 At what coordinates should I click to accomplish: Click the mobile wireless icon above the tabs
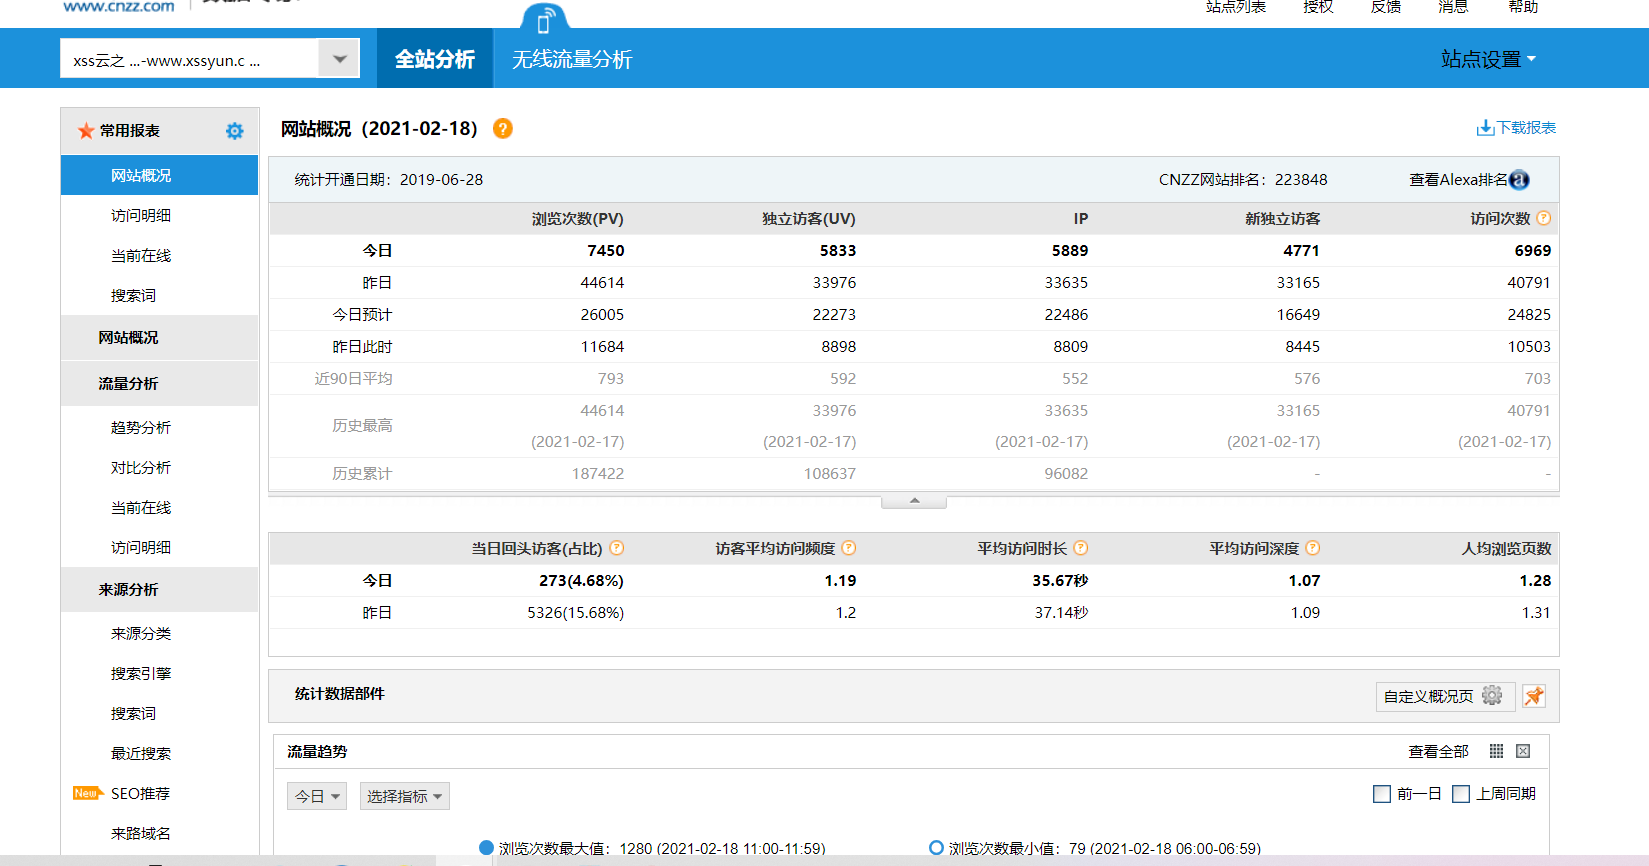pos(545,18)
